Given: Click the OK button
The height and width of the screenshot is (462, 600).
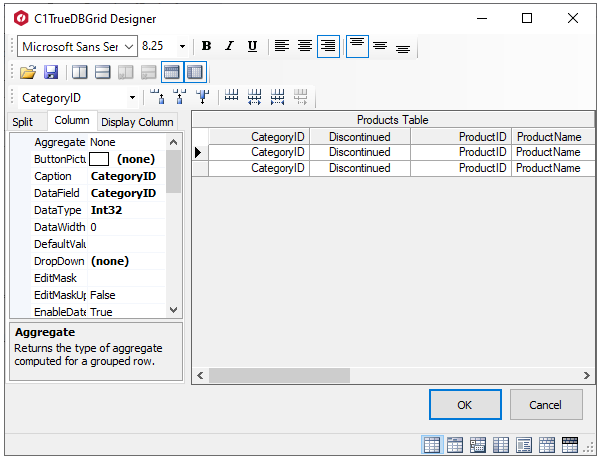Looking at the screenshot, I should (465, 405).
